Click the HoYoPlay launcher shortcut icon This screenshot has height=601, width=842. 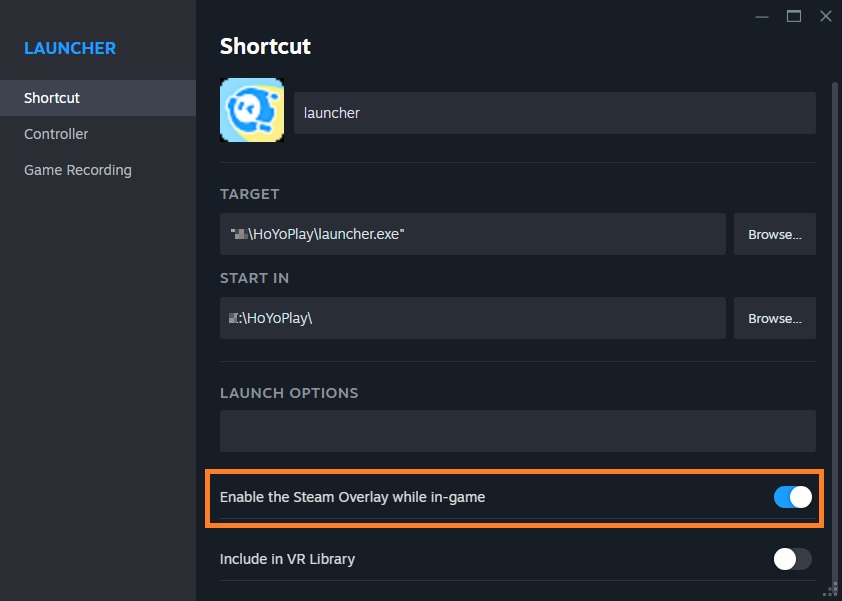(252, 110)
